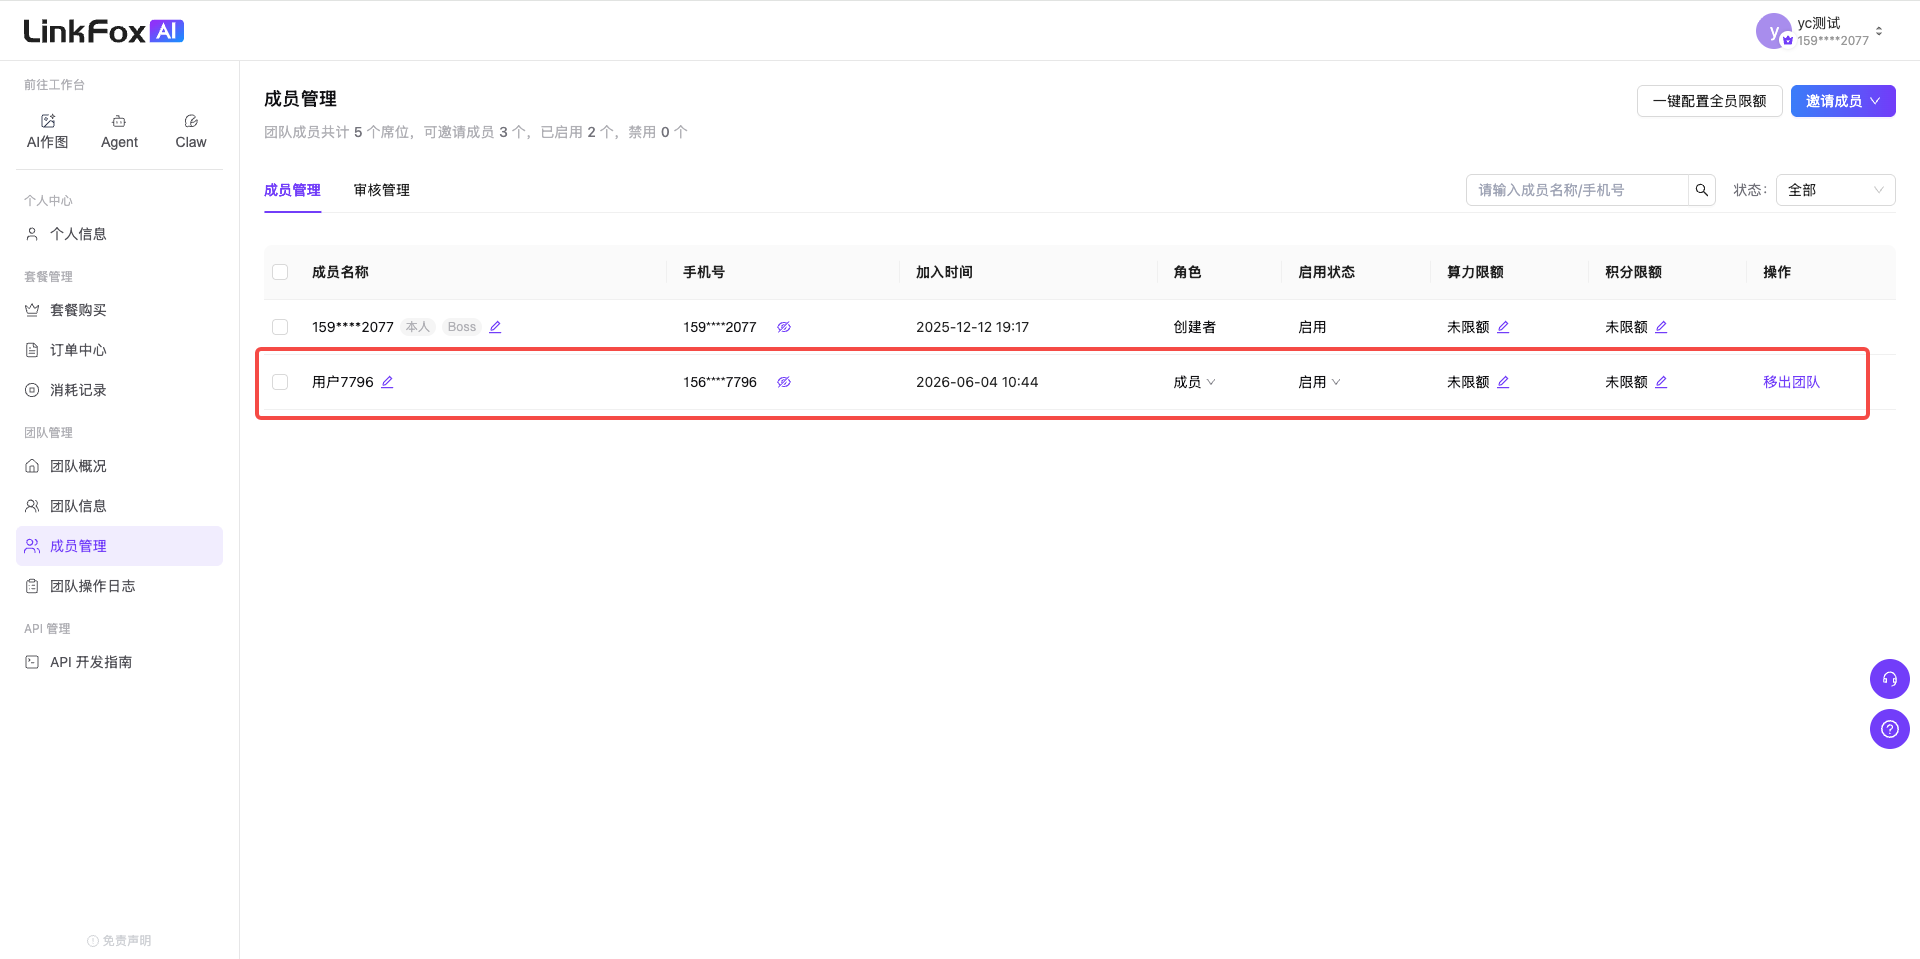The width and height of the screenshot is (1920, 959).
Task: Edit name pencil for 用户7796
Action: (x=387, y=382)
